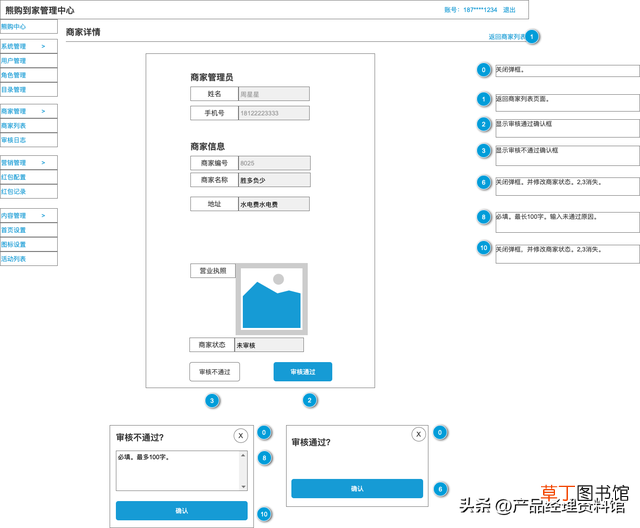
Task: Click the 手机号 input field
Action: coord(274,113)
